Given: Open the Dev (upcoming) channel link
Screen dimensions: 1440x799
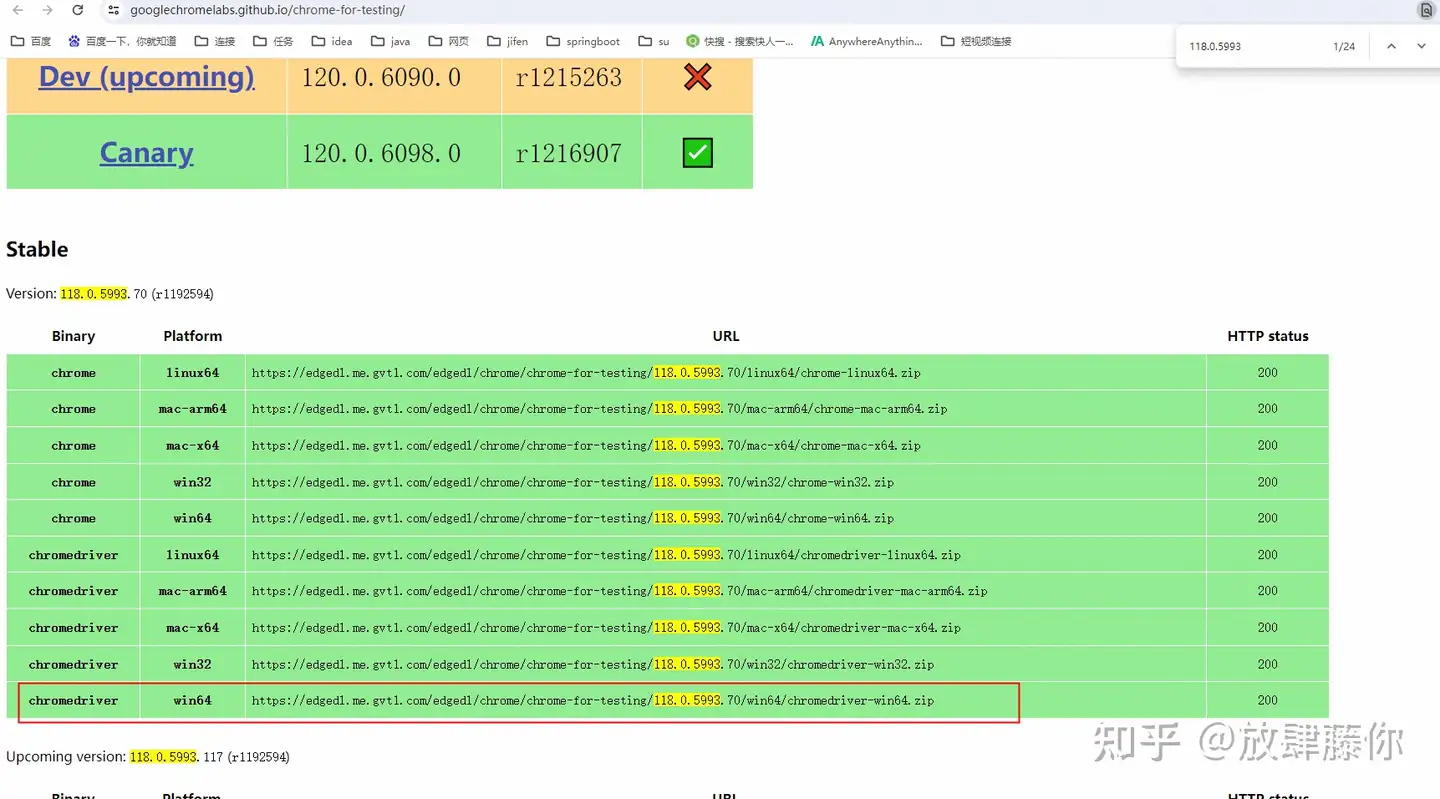Looking at the screenshot, I should 146,77.
